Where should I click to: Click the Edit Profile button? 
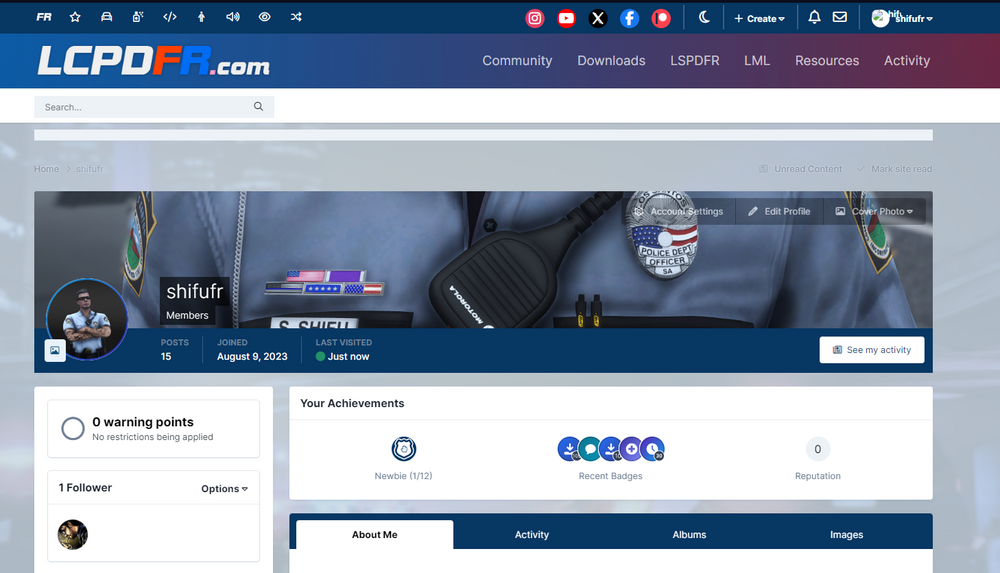[779, 211]
